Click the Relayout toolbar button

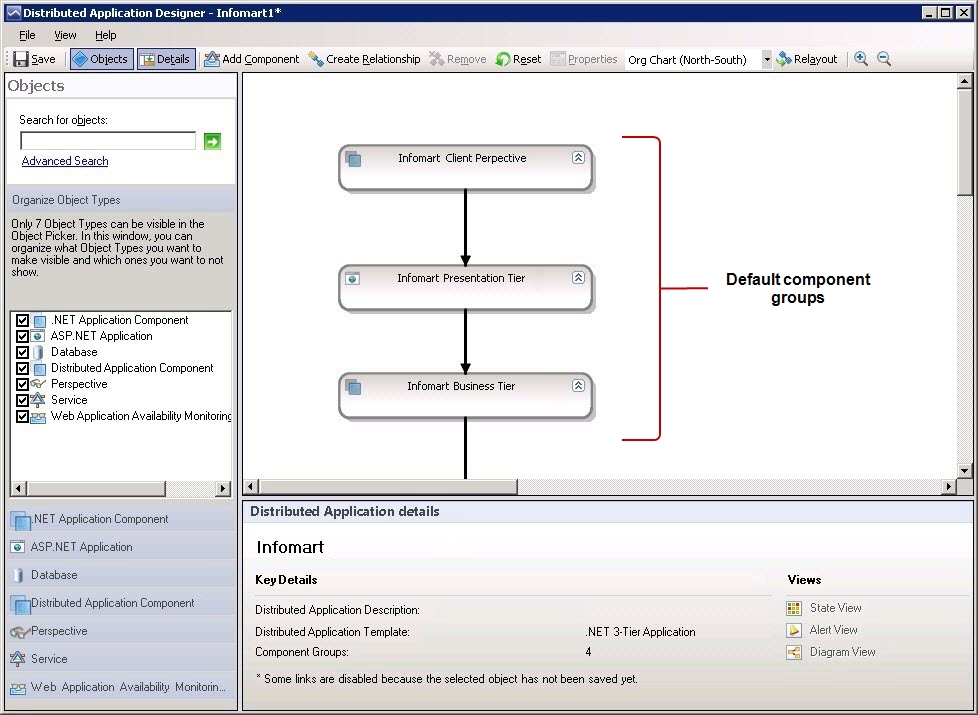(806, 59)
